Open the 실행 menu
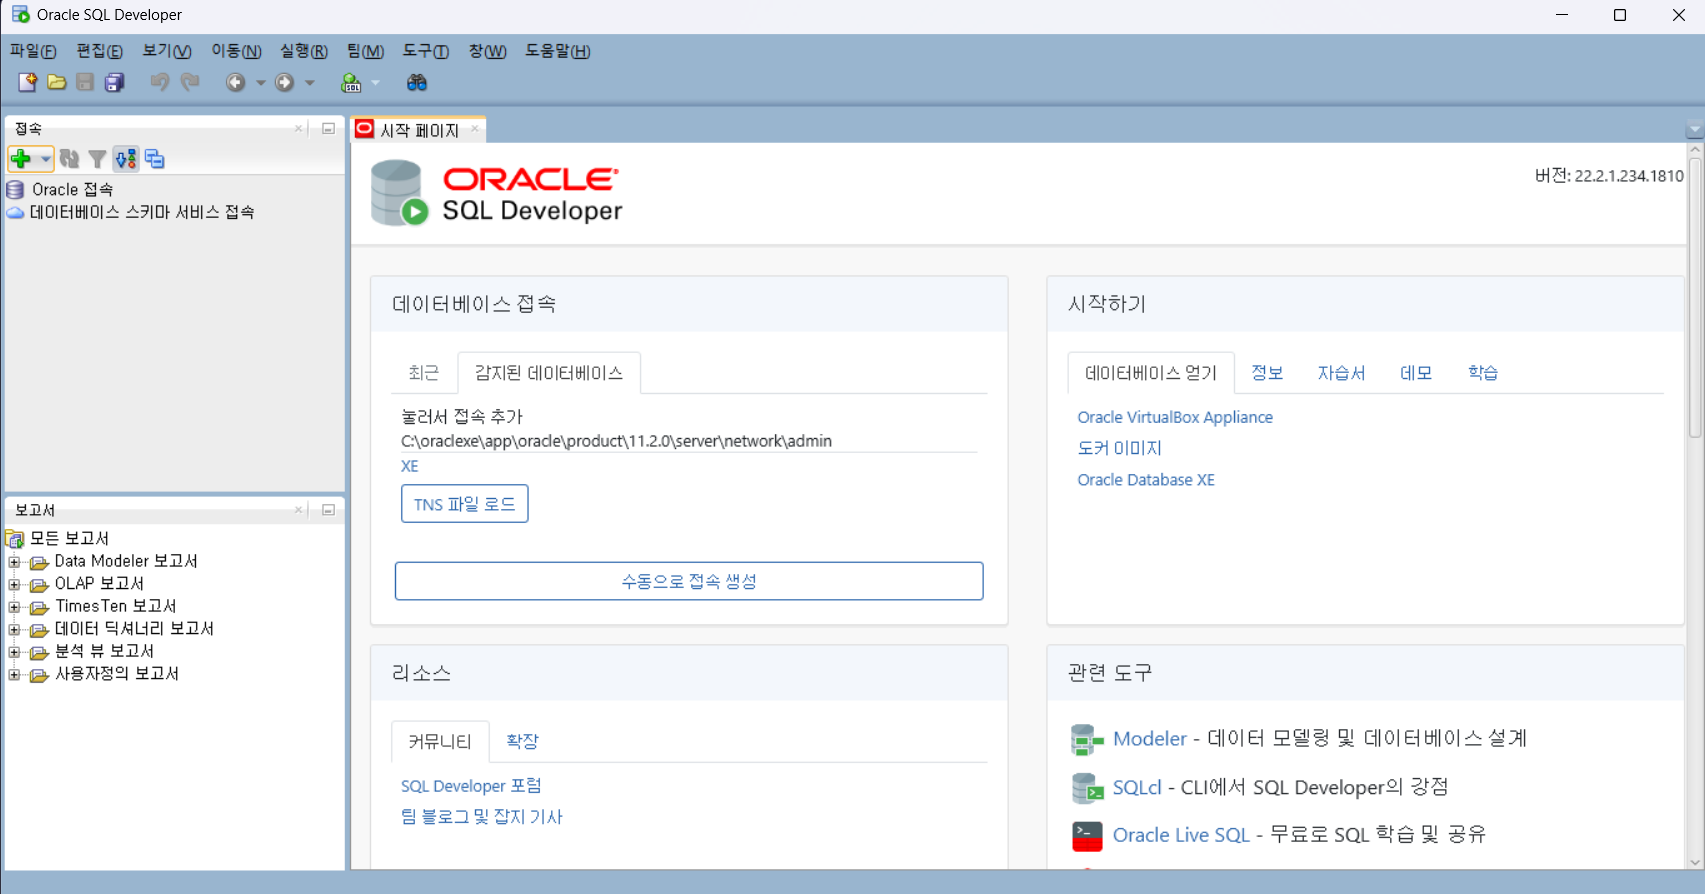Viewport: 1705px width, 894px height. click(304, 51)
